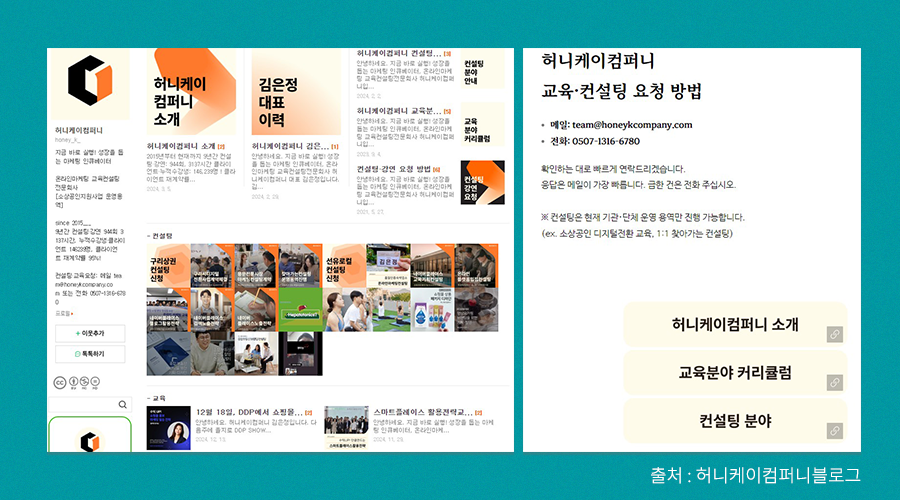Click the link icon on 컨설팅 분야
This screenshot has height=500, width=900.
pyautogui.click(x=834, y=431)
